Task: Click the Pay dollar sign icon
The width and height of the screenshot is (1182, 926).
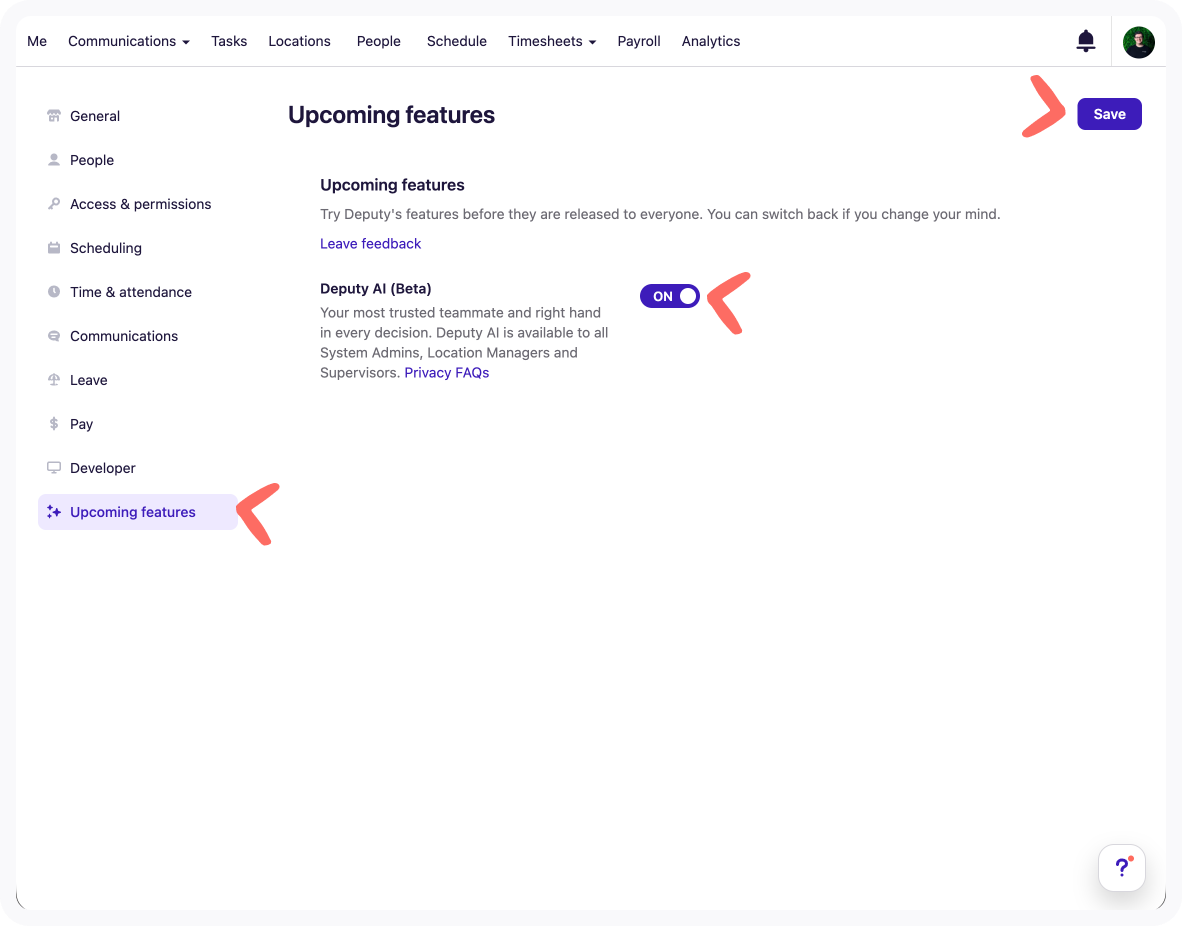Action: click(54, 424)
